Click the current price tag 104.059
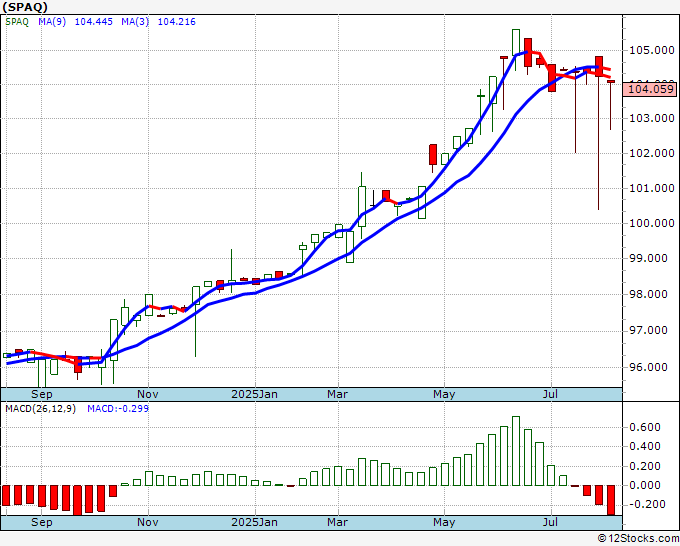The height and width of the screenshot is (546, 680). (x=651, y=89)
